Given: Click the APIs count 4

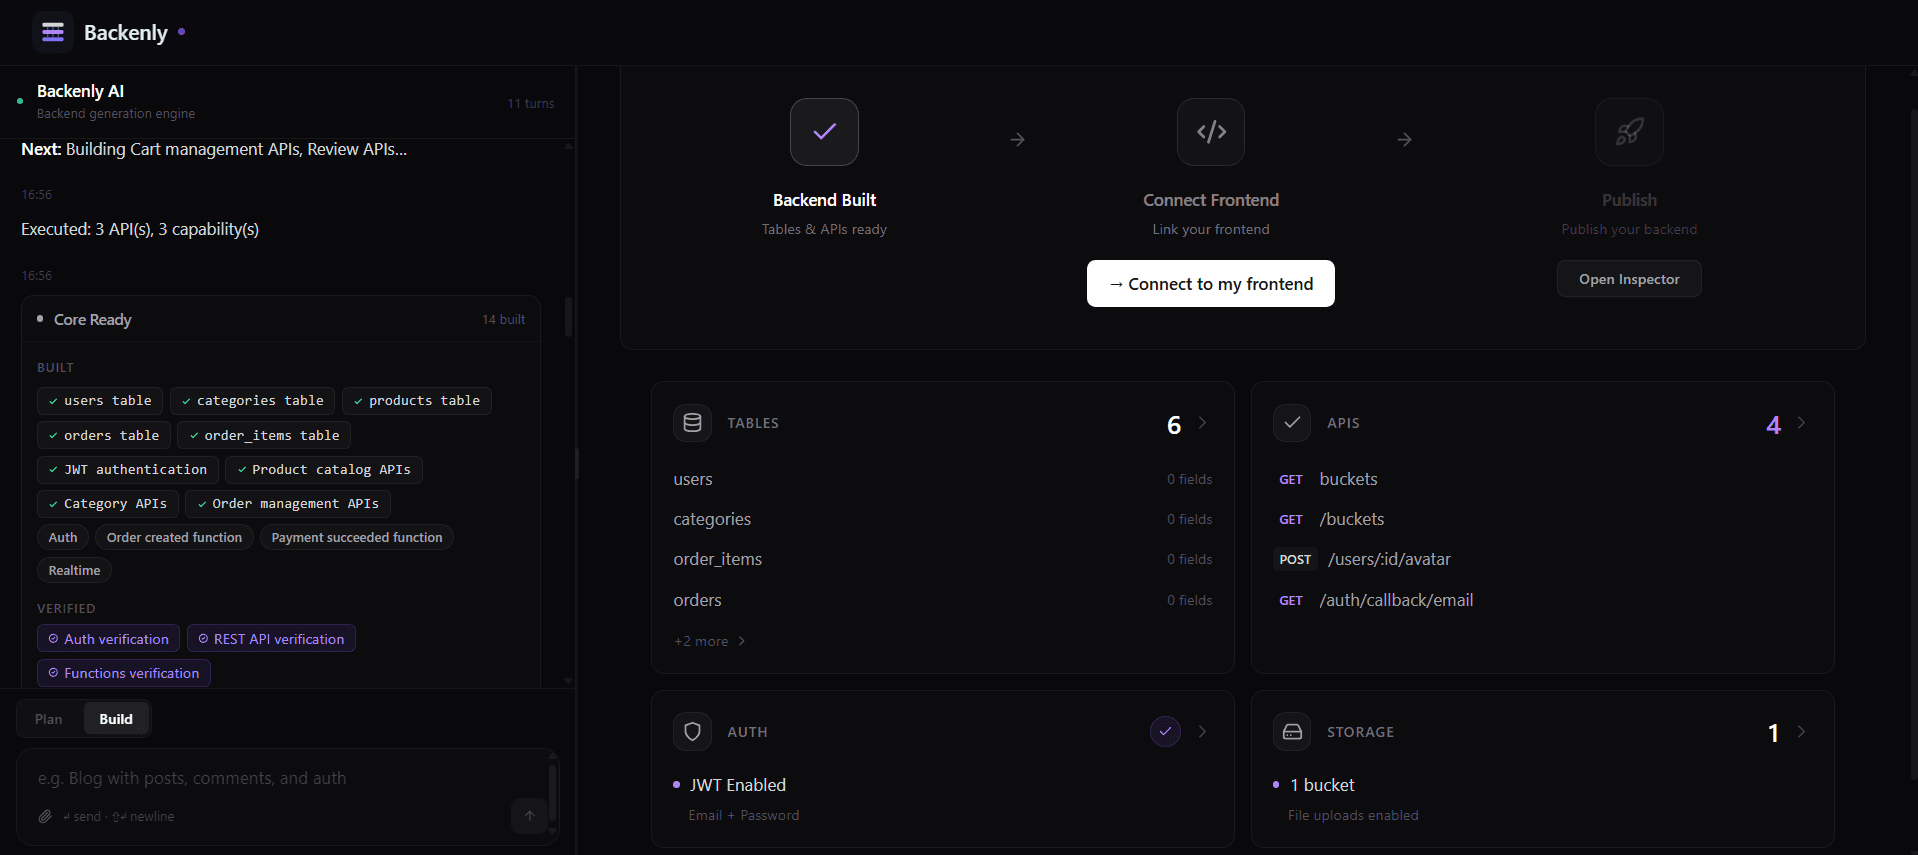Looking at the screenshot, I should click(1773, 425).
